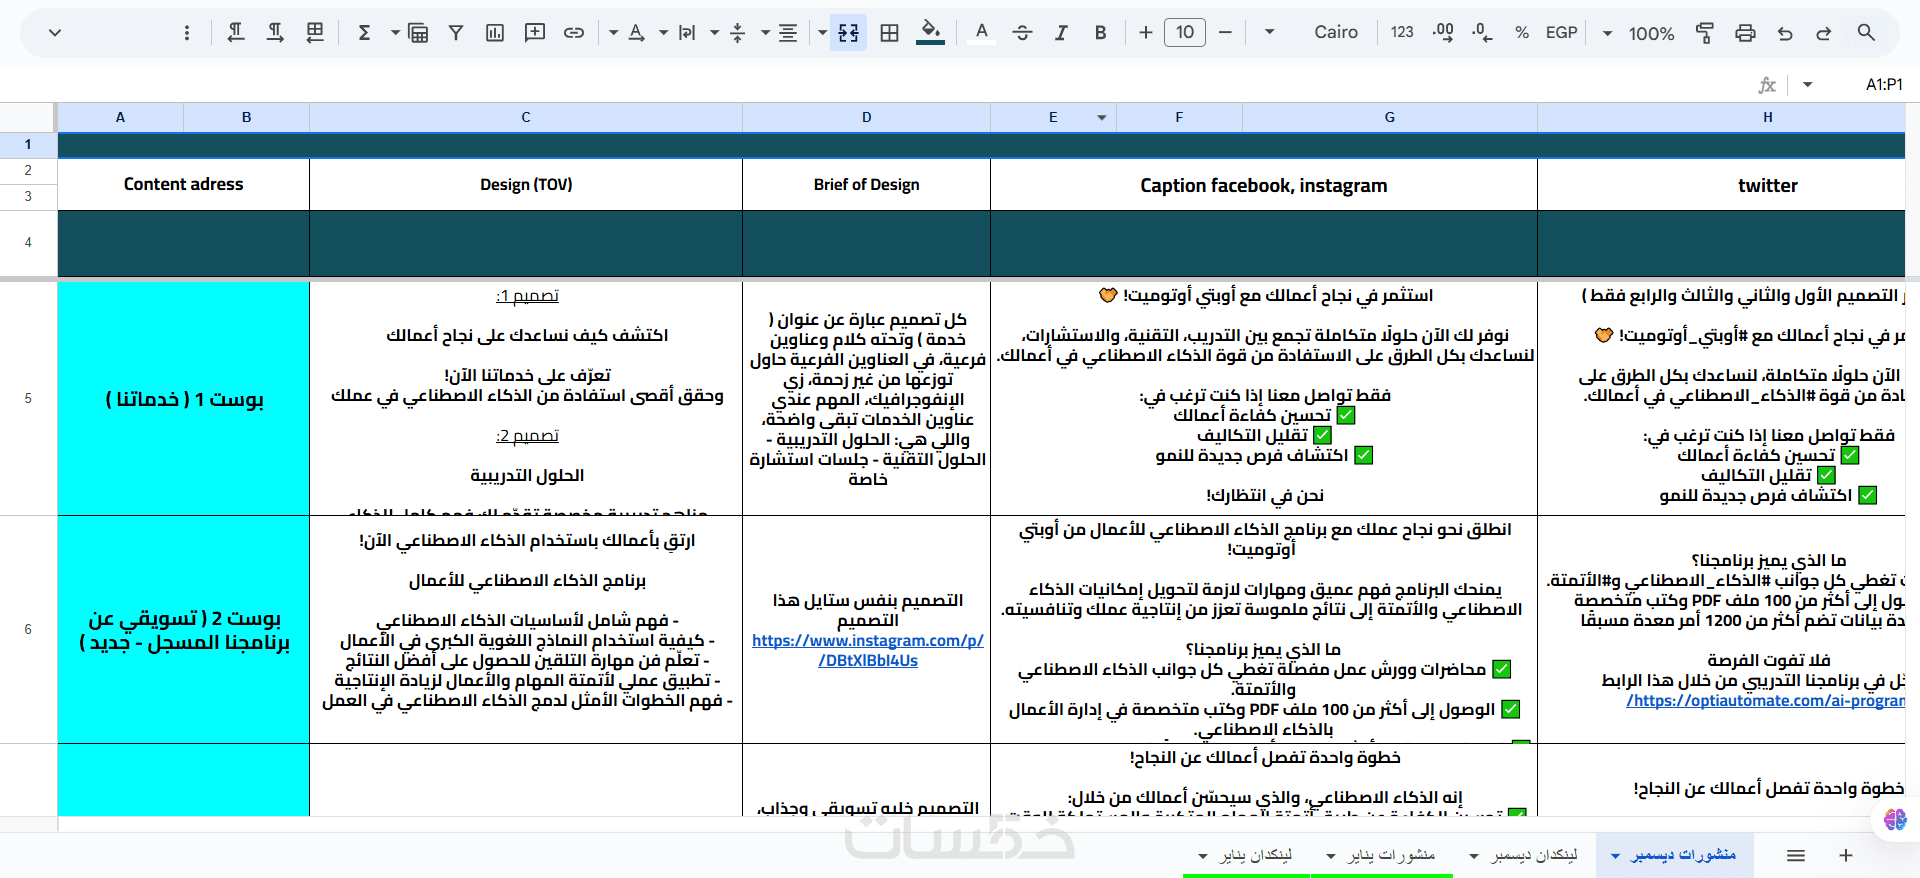Screen dimensions: 1920x878
Task: Open horizontal align options
Action: 788,33
